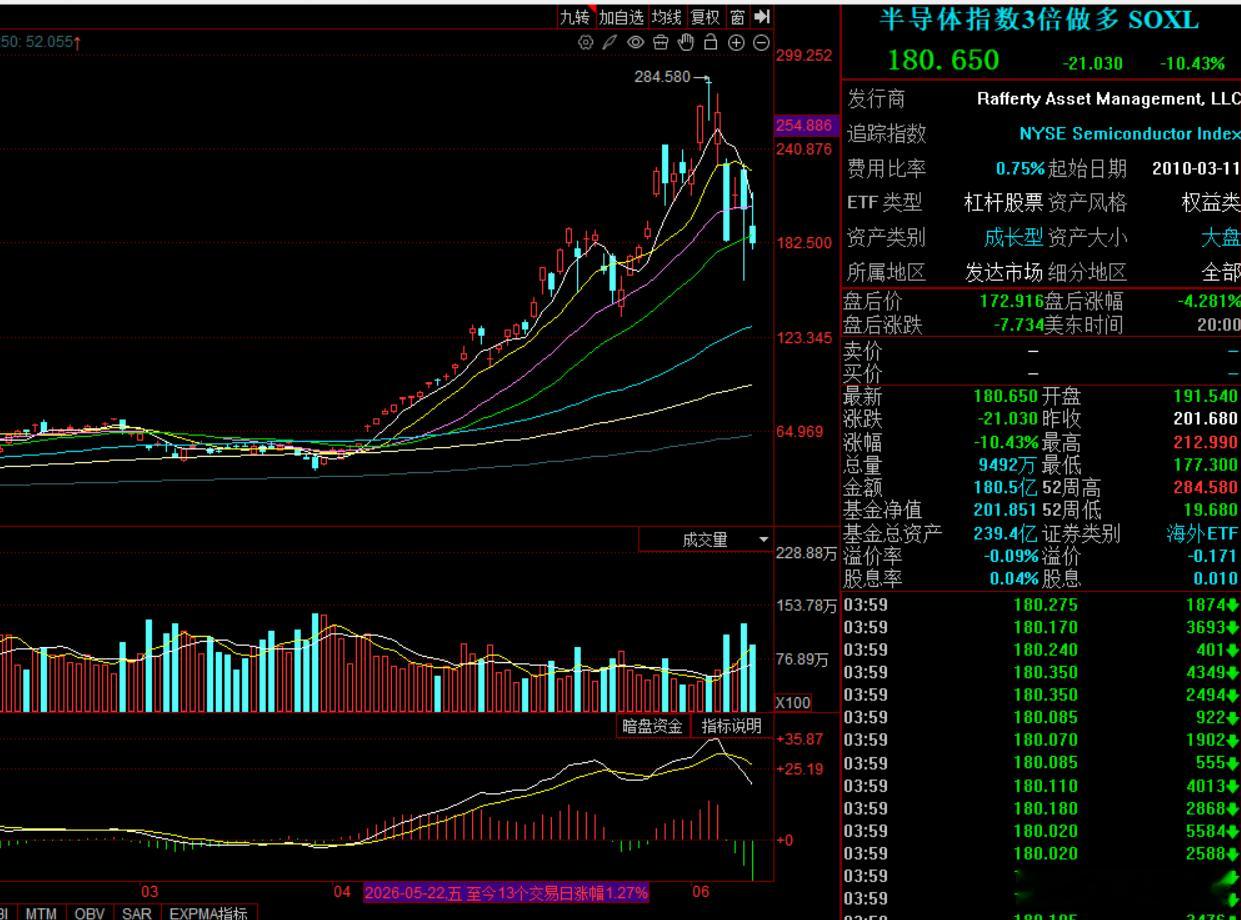Click 52-week low 19.680
This screenshot has width=1241, height=920.
1209,510
